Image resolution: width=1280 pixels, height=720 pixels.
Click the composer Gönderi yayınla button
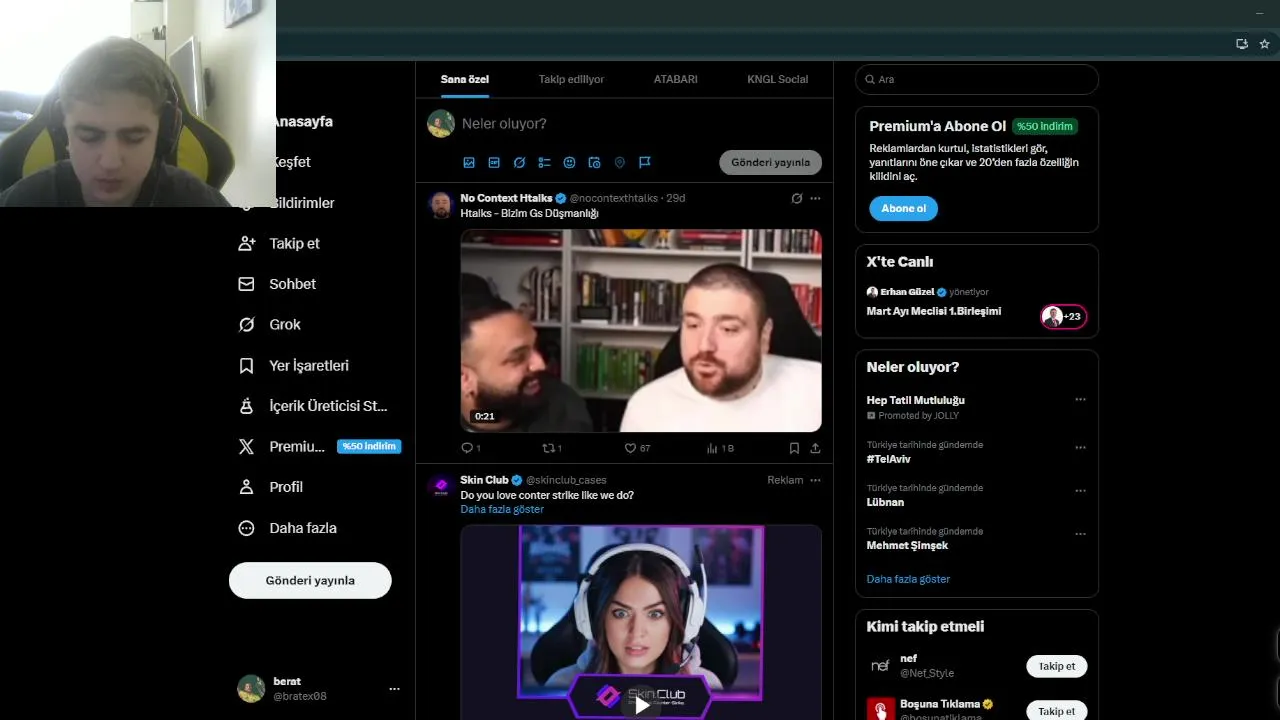coord(770,162)
